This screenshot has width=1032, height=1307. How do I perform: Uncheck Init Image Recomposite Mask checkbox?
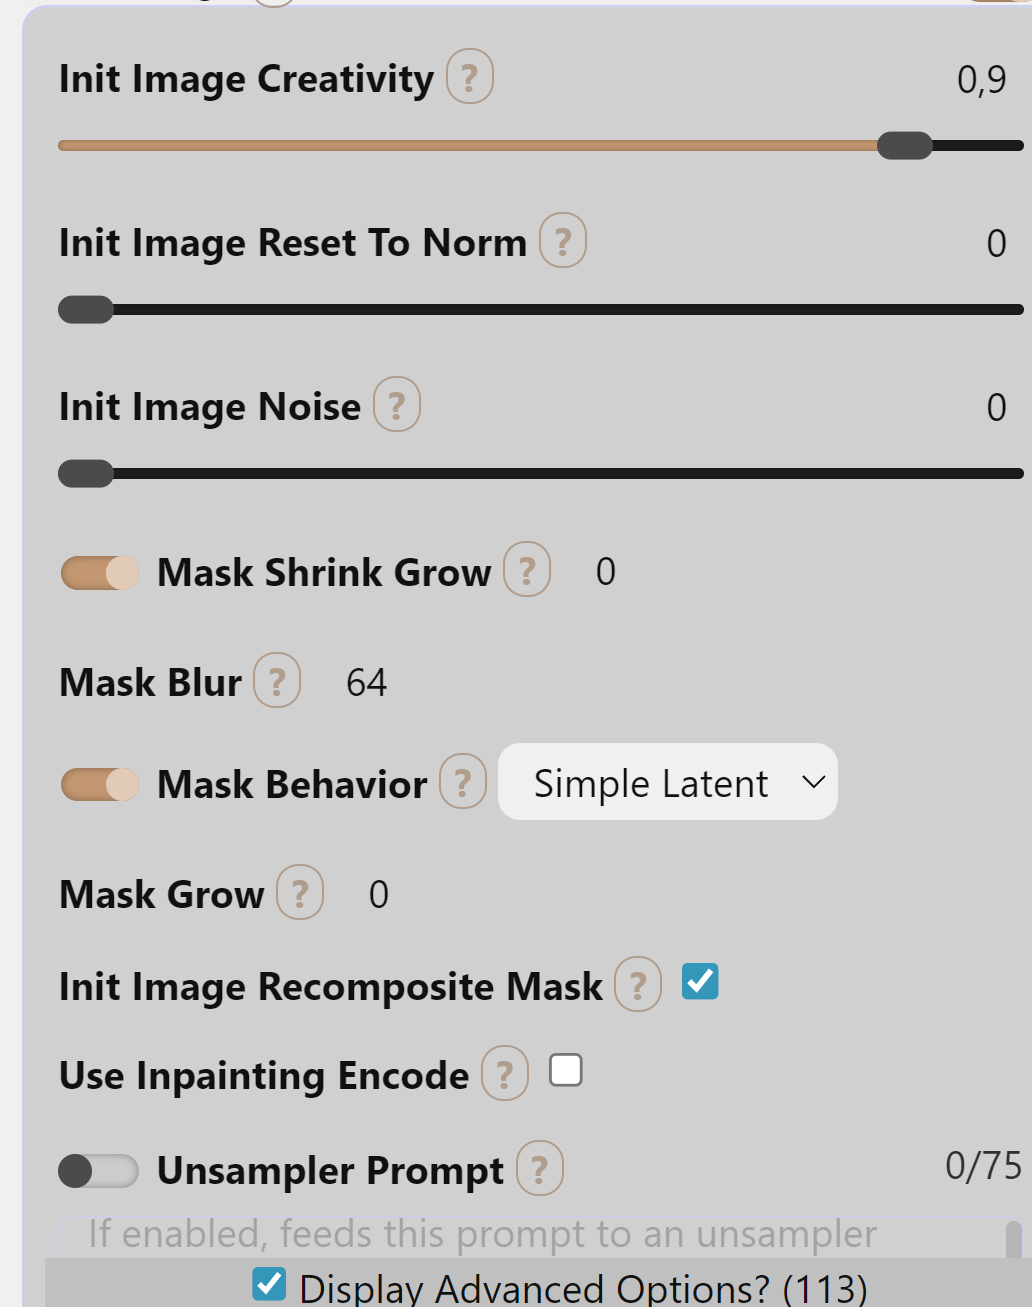click(700, 982)
